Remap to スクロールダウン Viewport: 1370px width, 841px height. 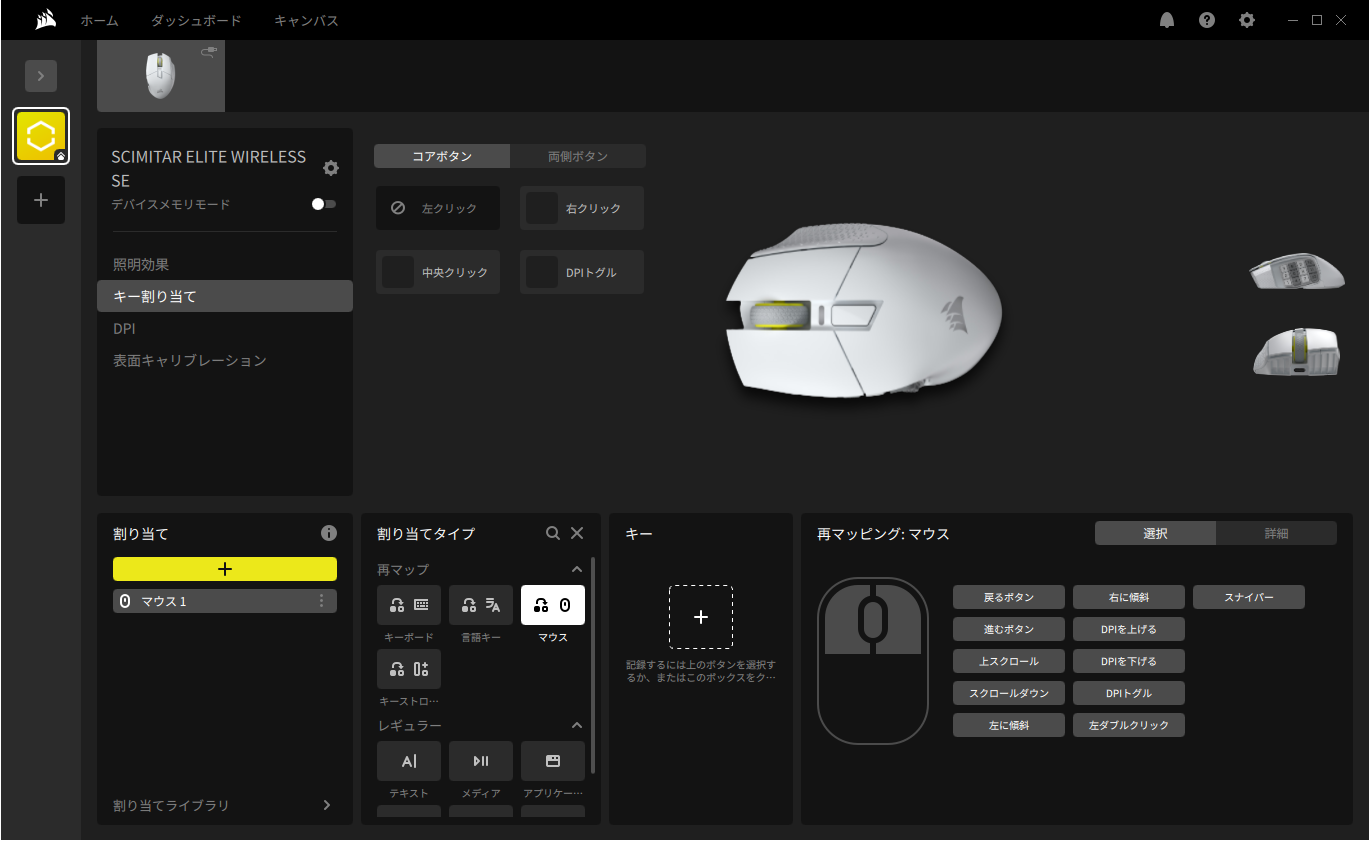tap(1009, 693)
